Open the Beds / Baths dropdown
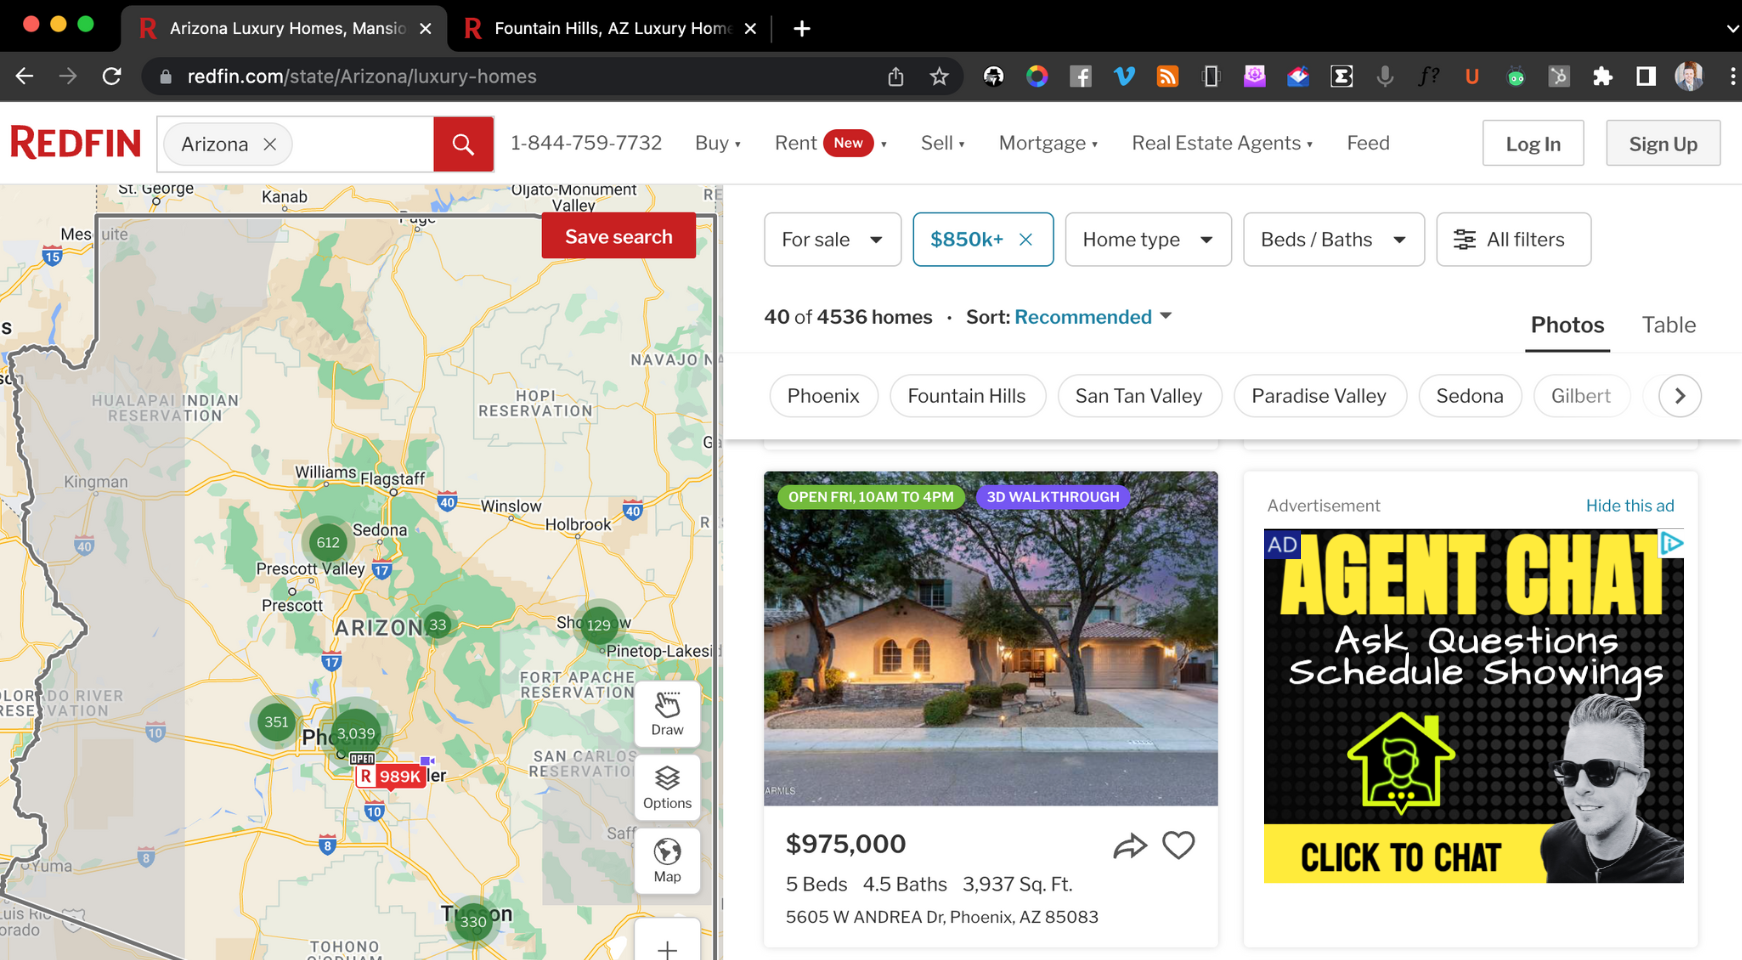The width and height of the screenshot is (1742, 960). (1333, 239)
